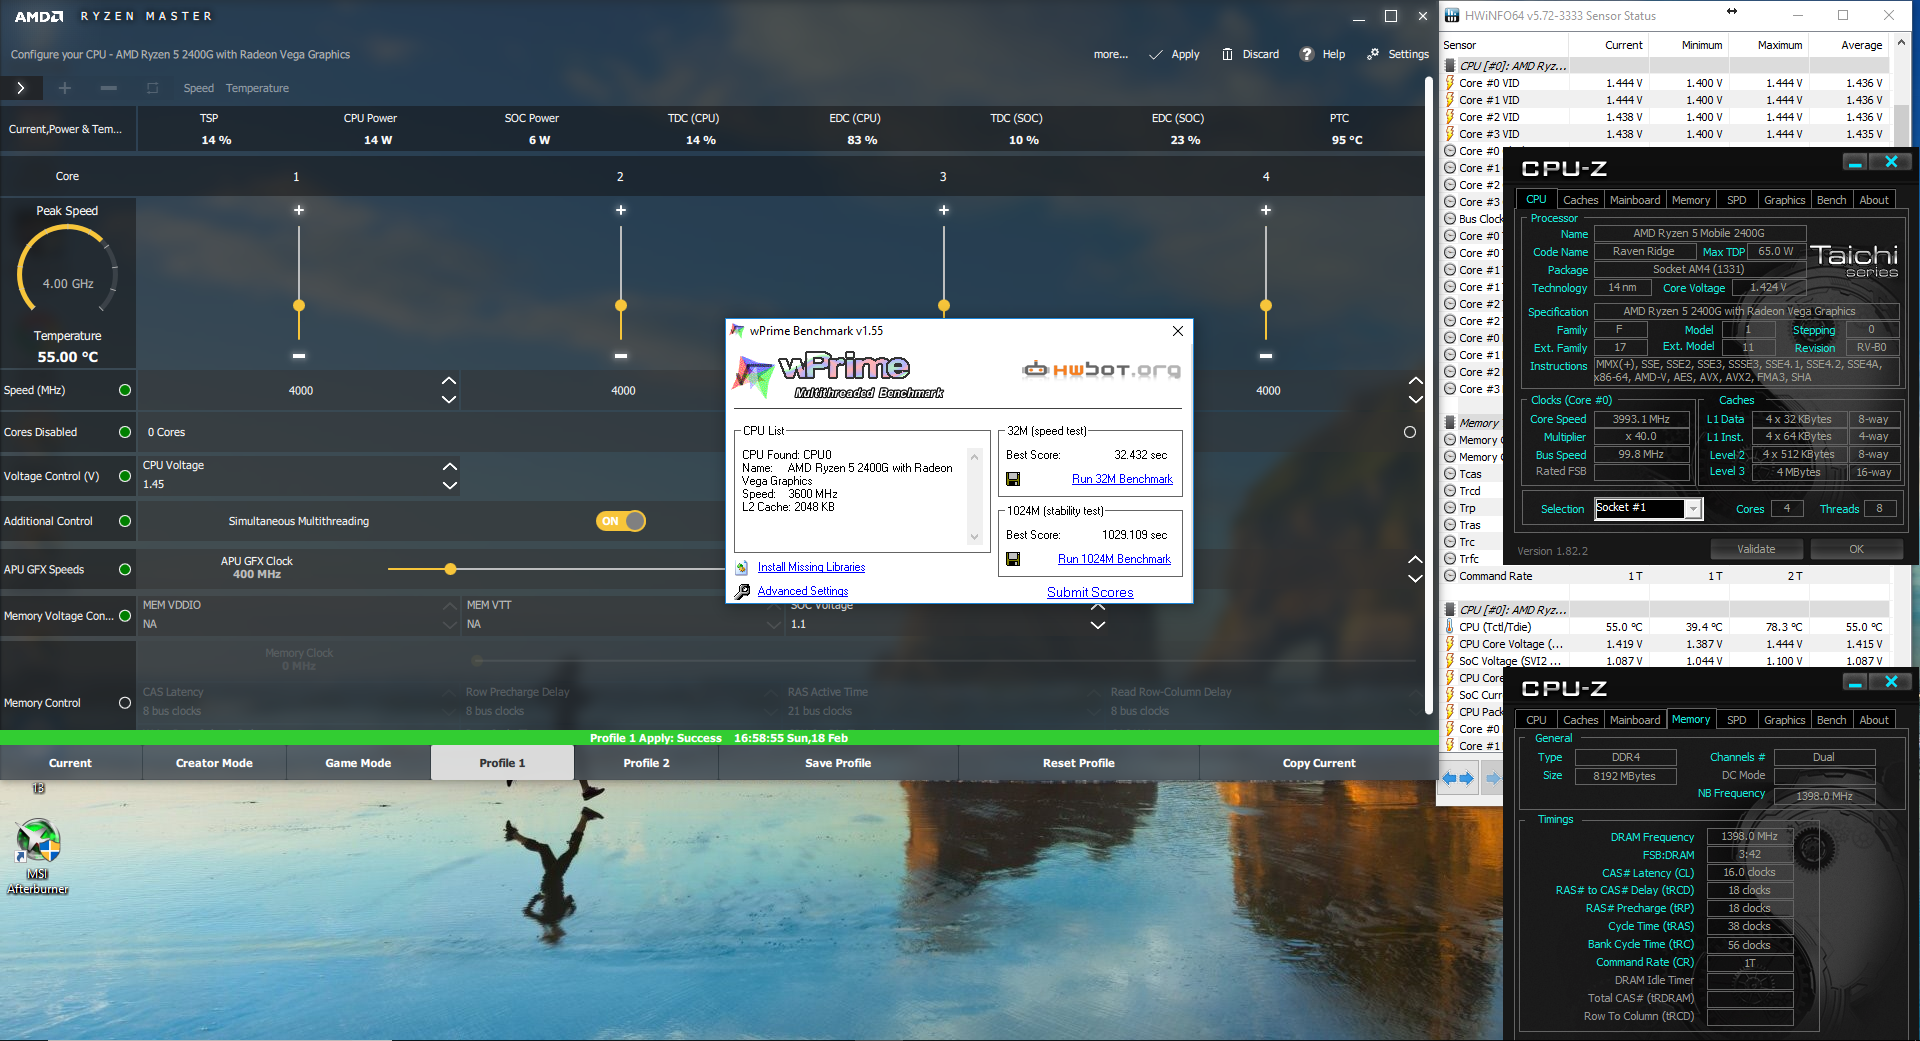Image resolution: width=1920 pixels, height=1041 pixels.
Task: Toggle Memory Voltage Control circle
Action: pos(125,616)
